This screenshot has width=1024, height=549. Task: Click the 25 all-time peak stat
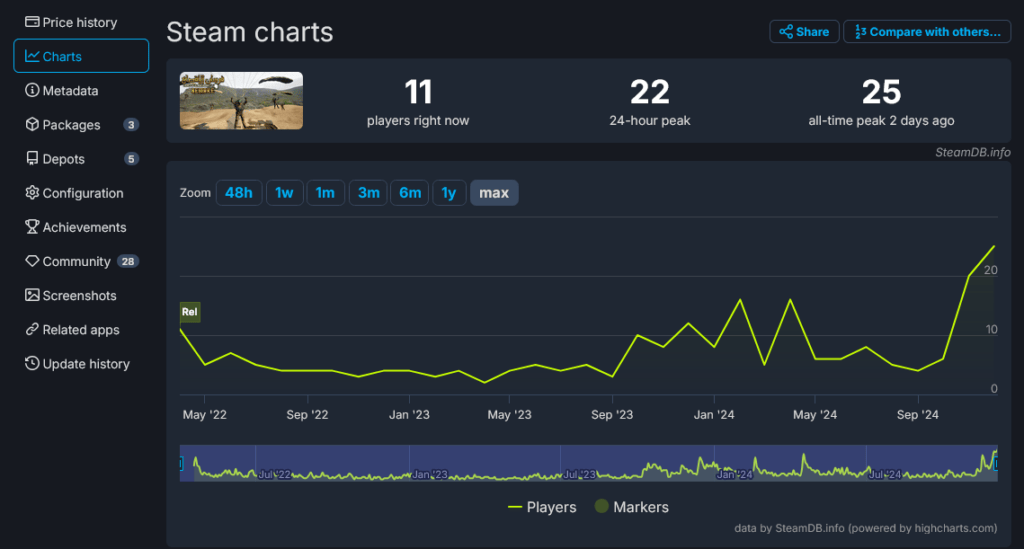coord(881,101)
